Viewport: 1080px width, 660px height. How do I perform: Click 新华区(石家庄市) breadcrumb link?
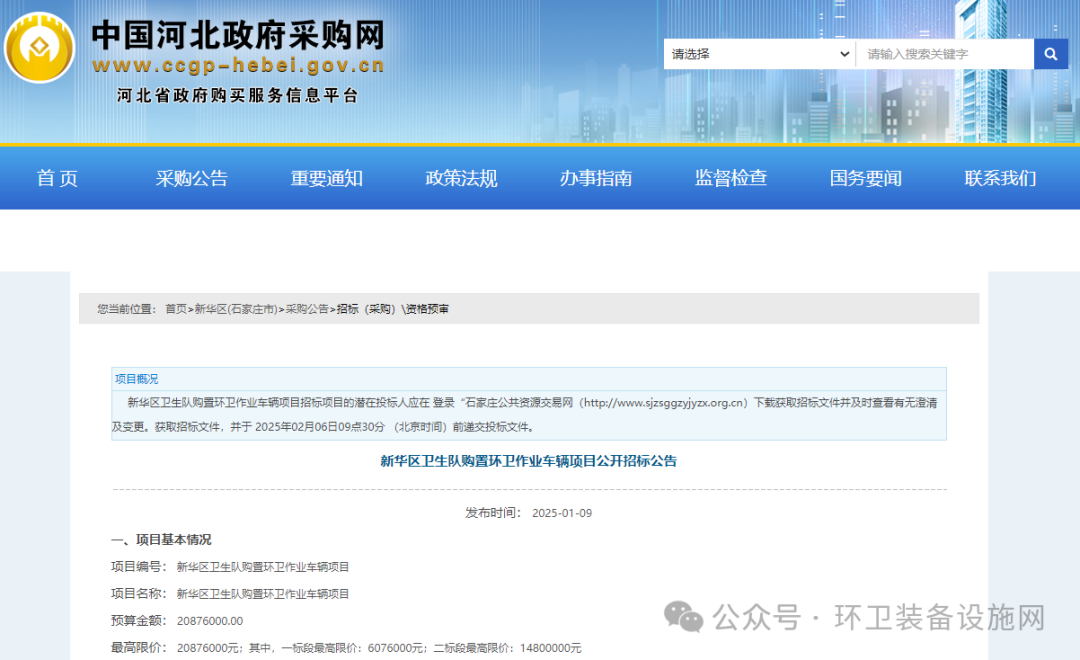[236, 309]
